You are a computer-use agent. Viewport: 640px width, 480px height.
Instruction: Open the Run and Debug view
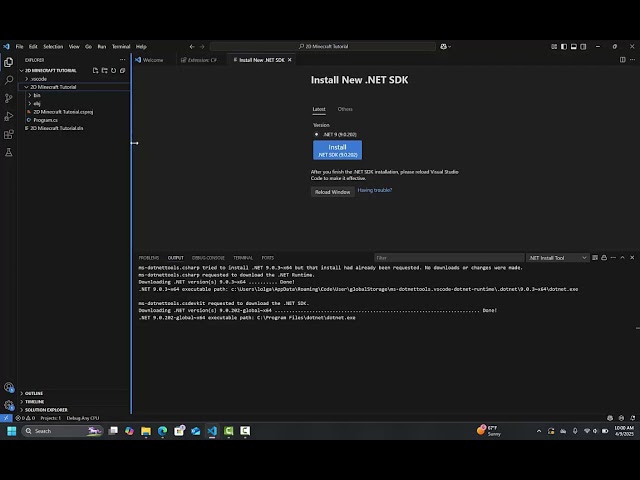tap(9, 116)
